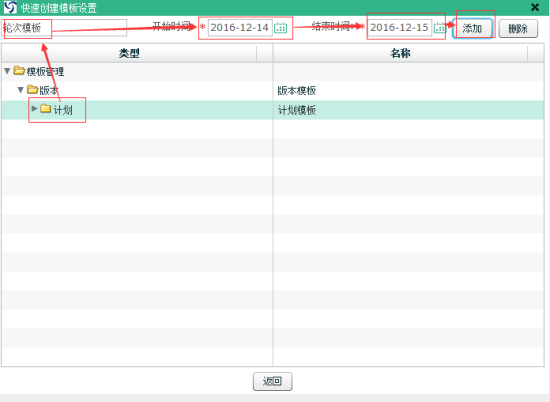This screenshot has width=550, height=402.
Task: Click the 名称 column header
Action: [x=400, y=53]
